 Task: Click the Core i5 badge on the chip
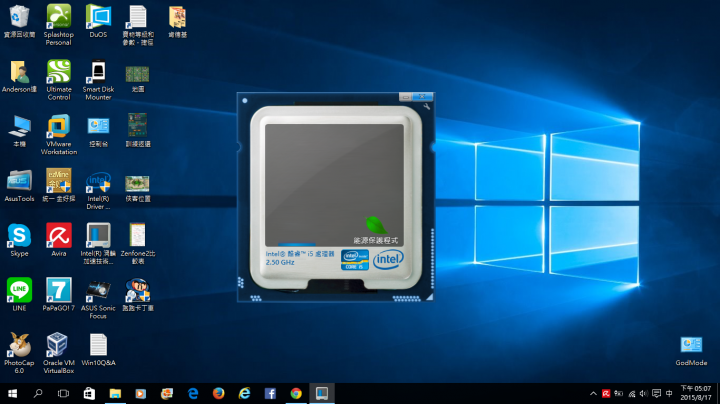click(x=354, y=260)
